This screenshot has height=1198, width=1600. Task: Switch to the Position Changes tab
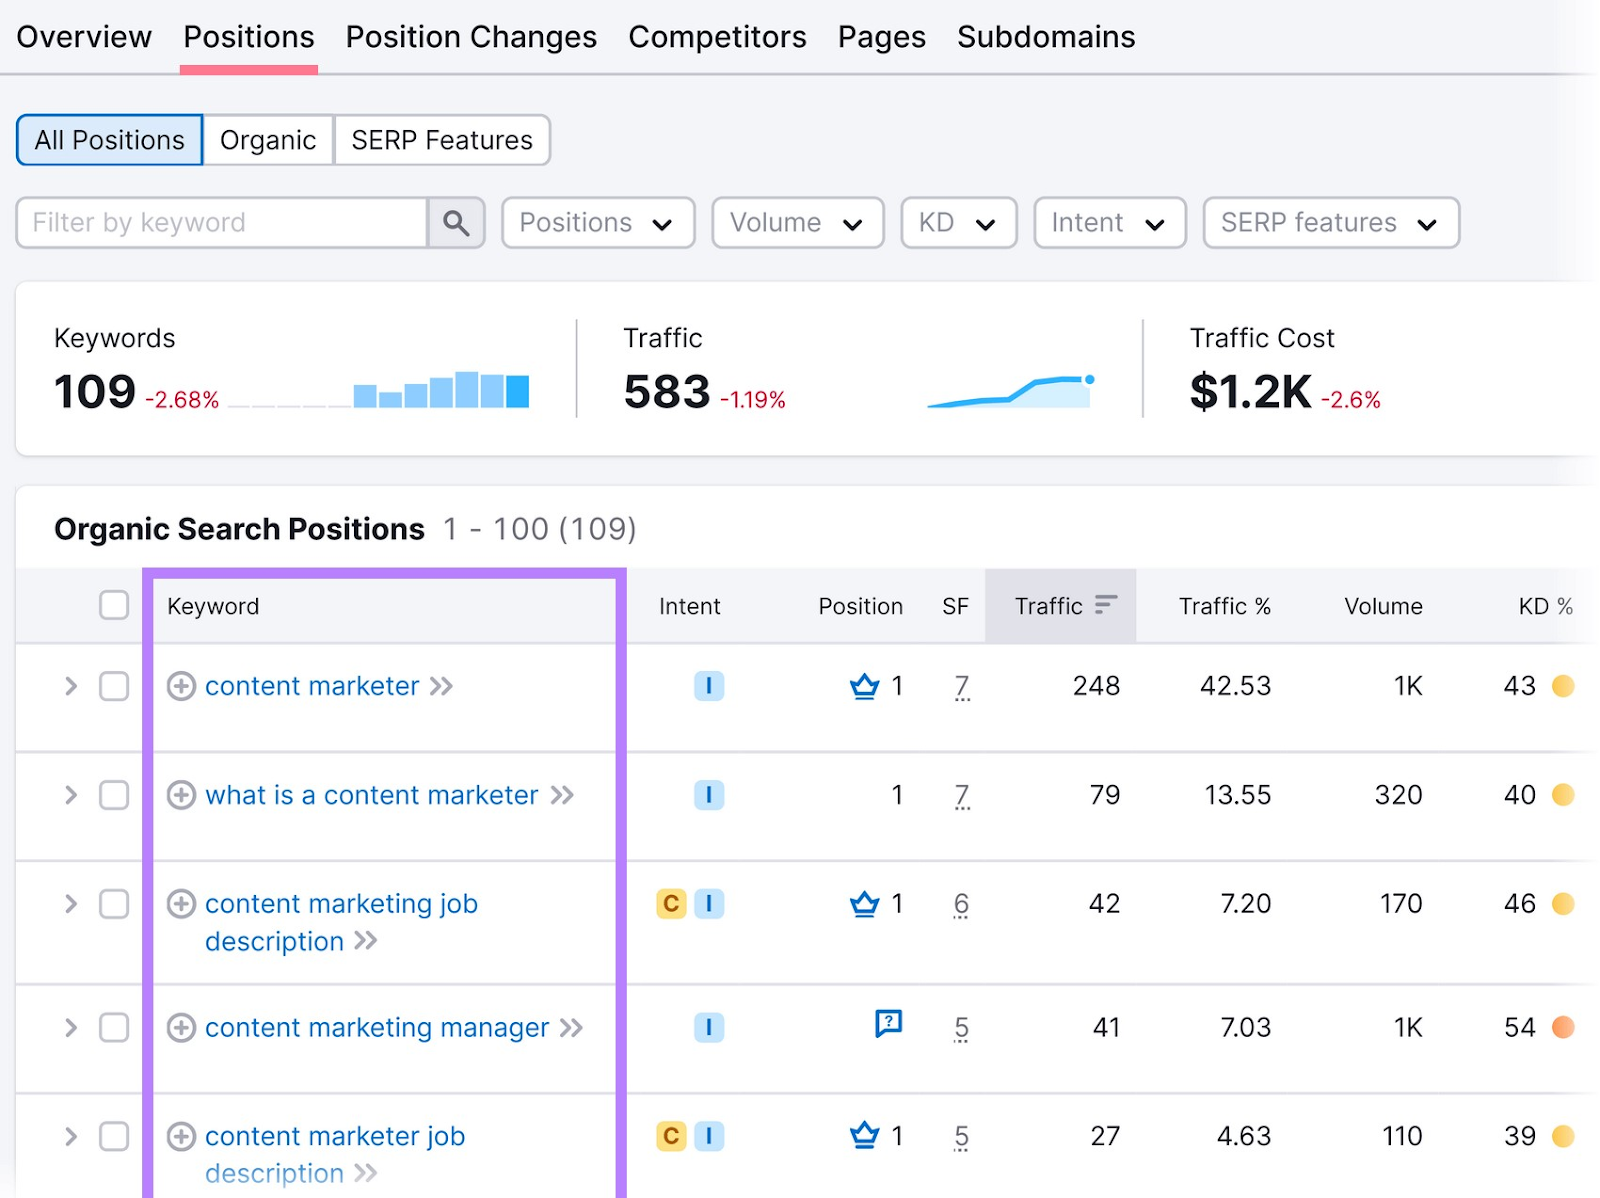[x=471, y=36]
